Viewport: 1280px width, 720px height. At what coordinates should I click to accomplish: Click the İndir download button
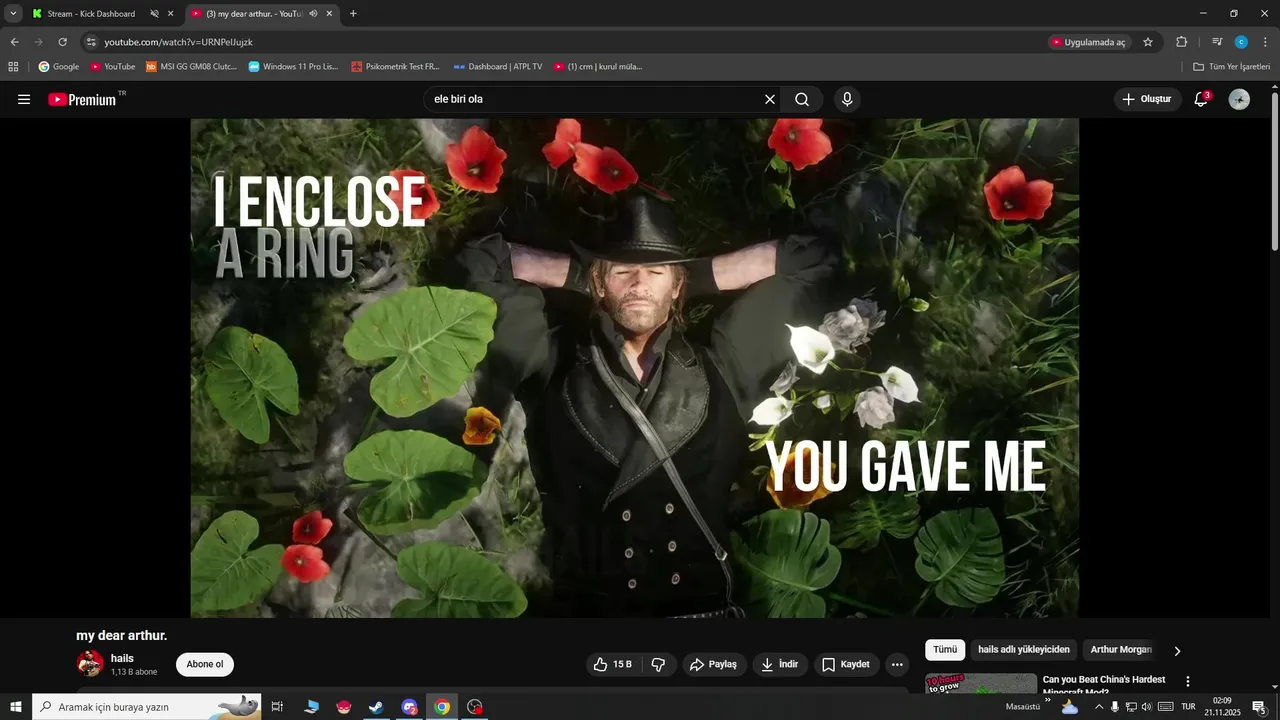[780, 664]
